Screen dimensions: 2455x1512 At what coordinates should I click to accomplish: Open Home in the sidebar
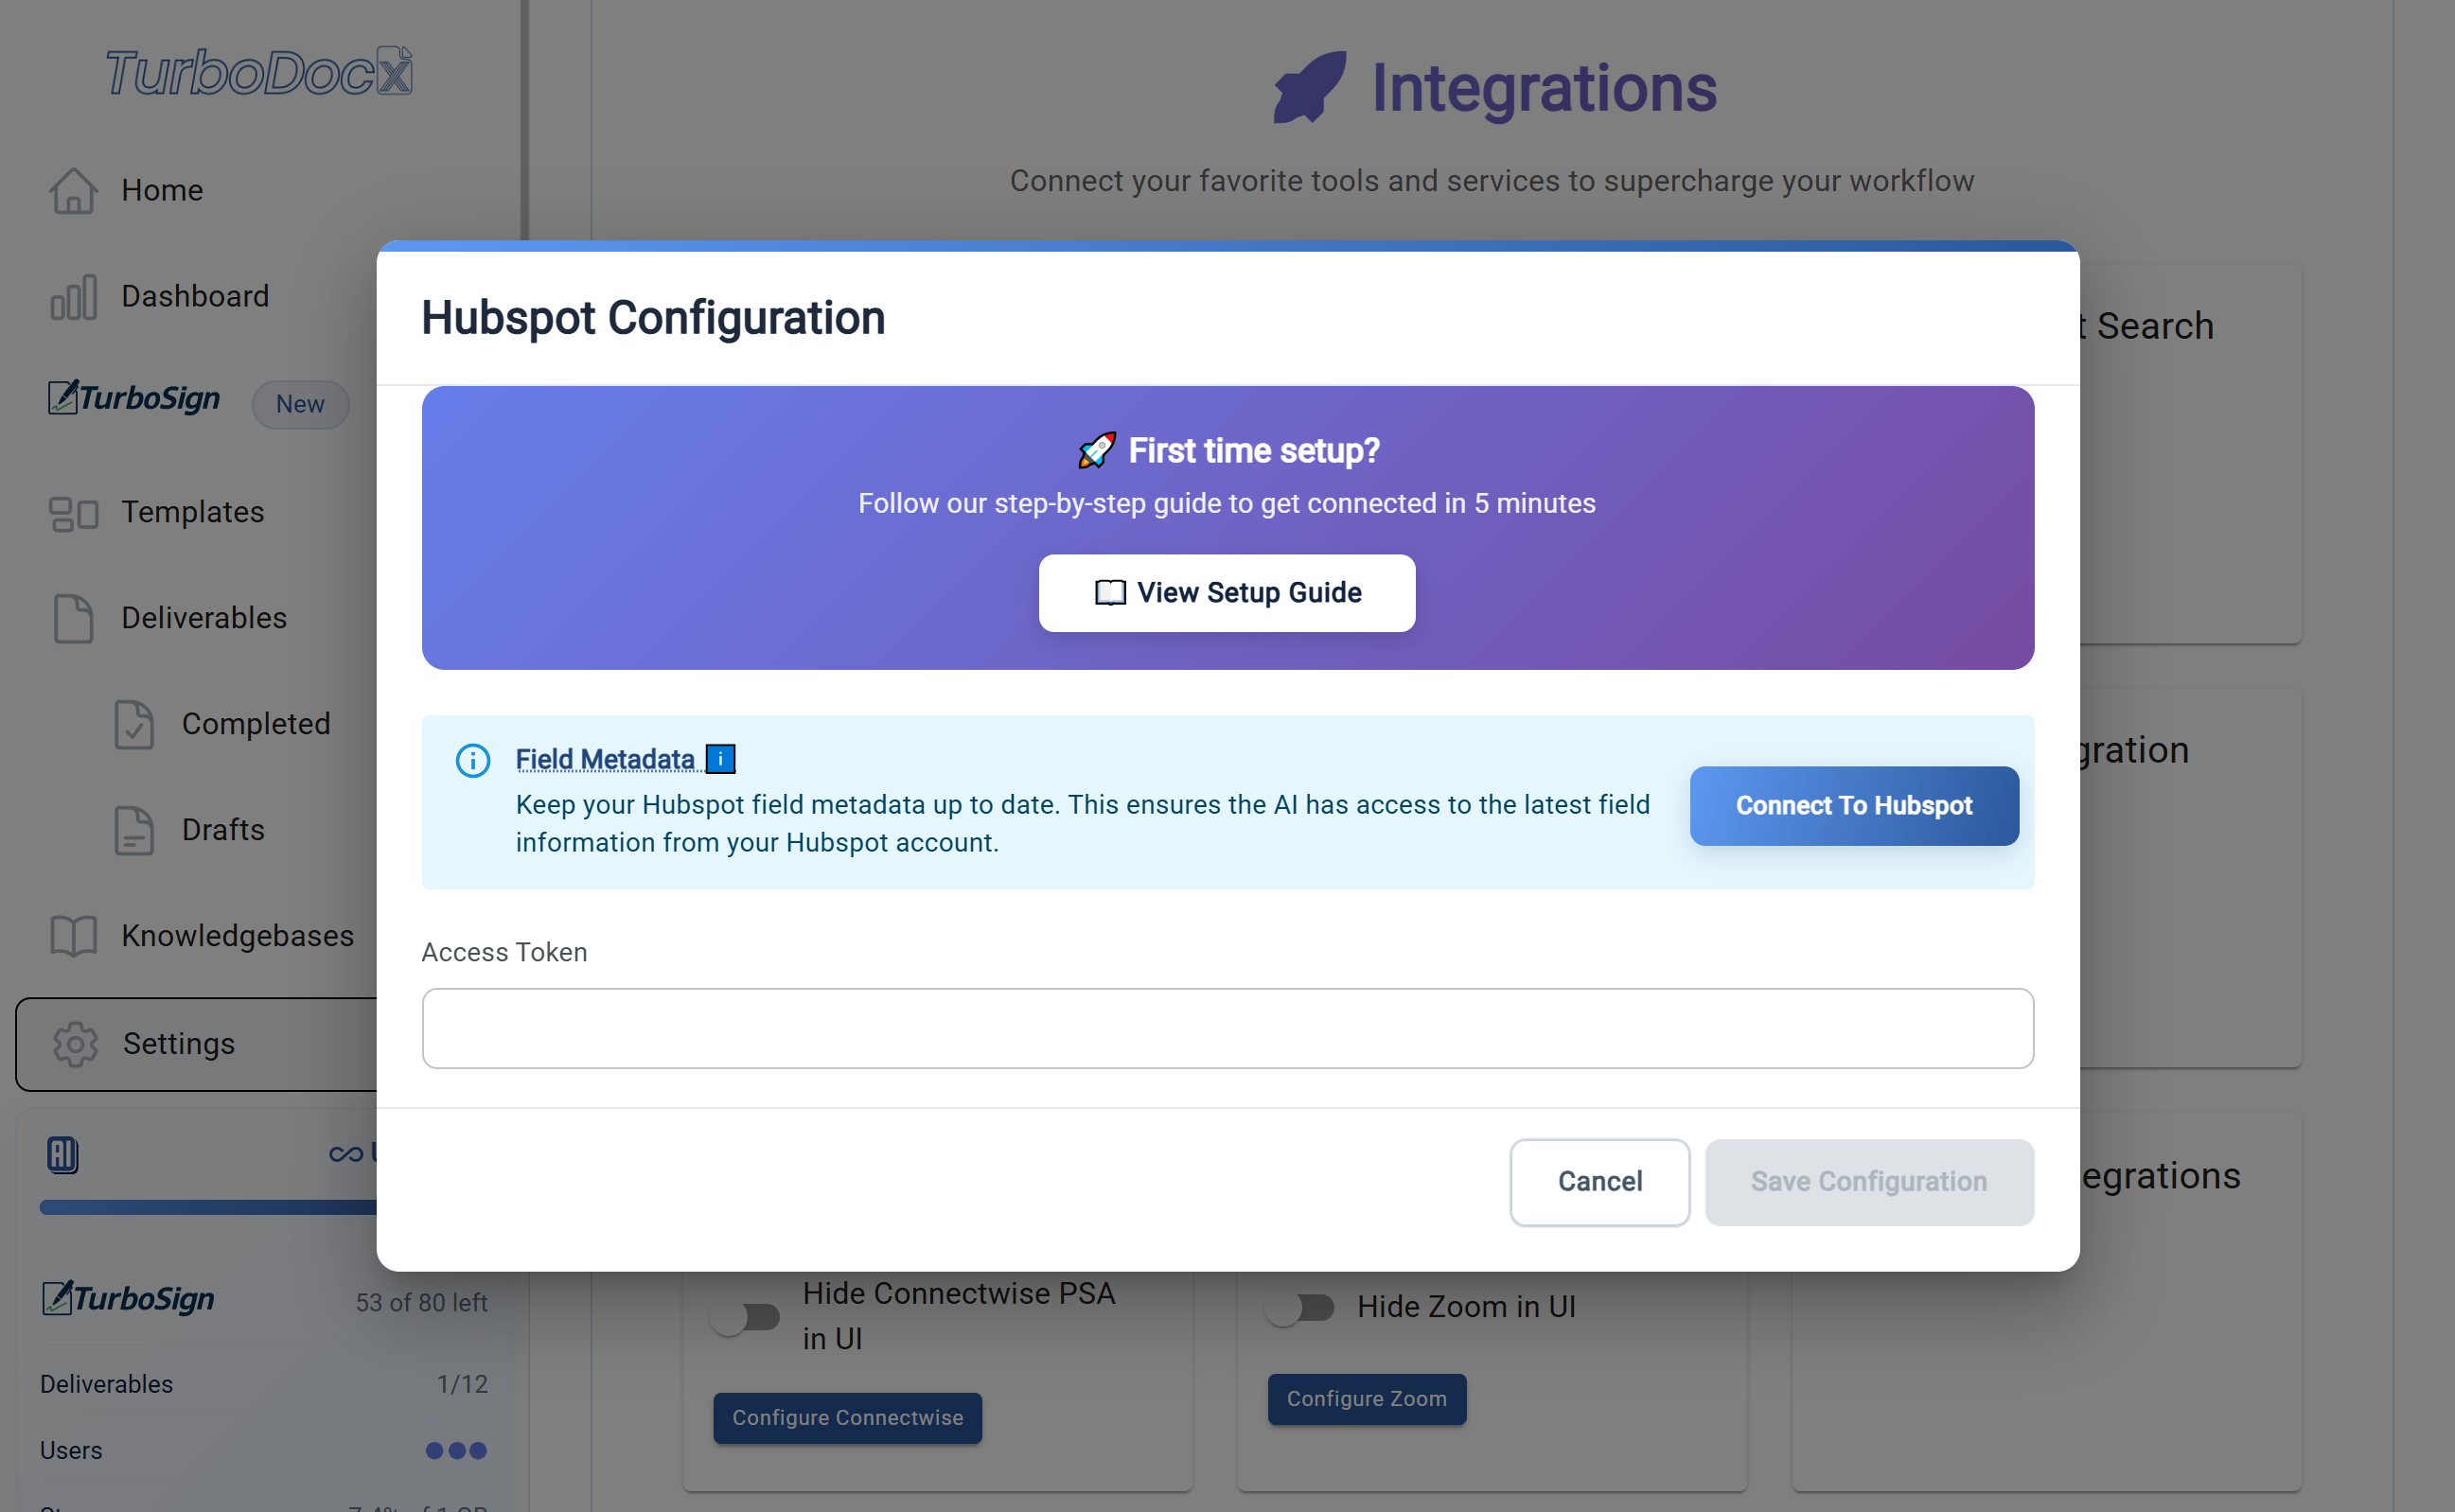162,190
